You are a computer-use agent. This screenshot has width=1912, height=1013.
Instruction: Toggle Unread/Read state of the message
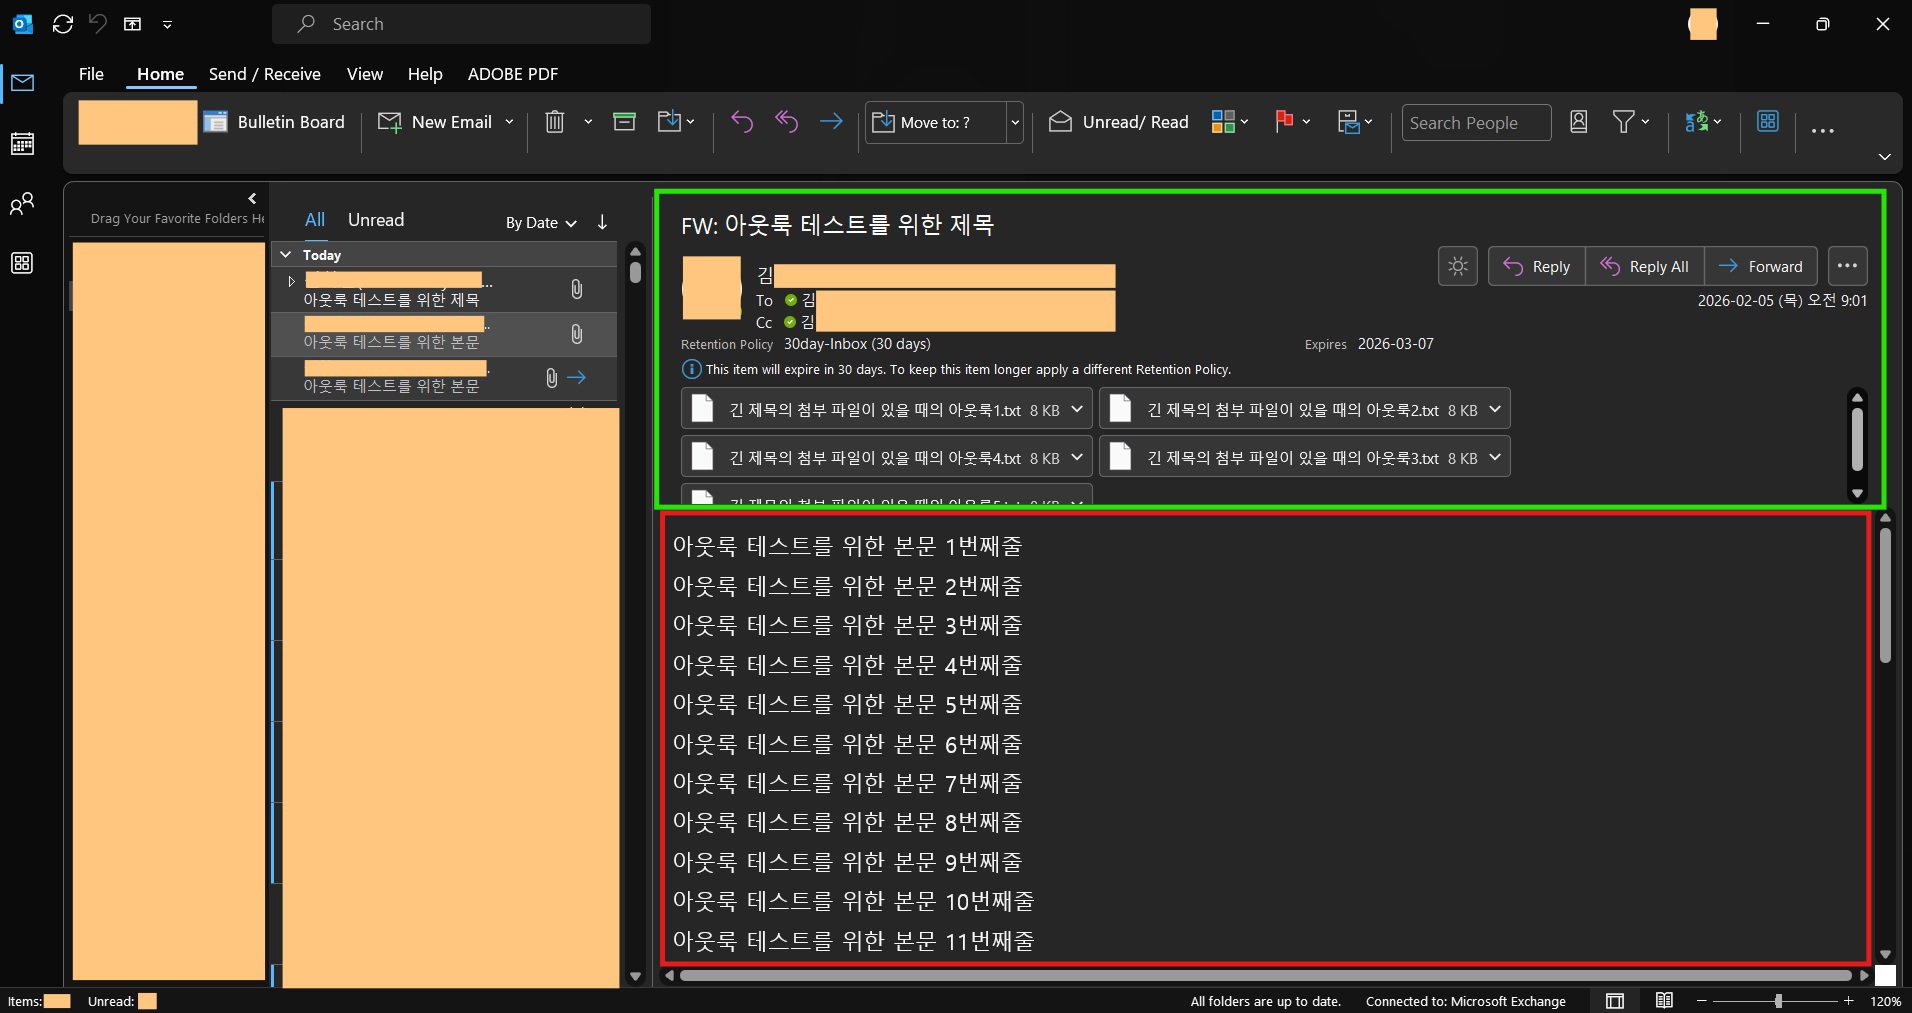pyautogui.click(x=1117, y=121)
